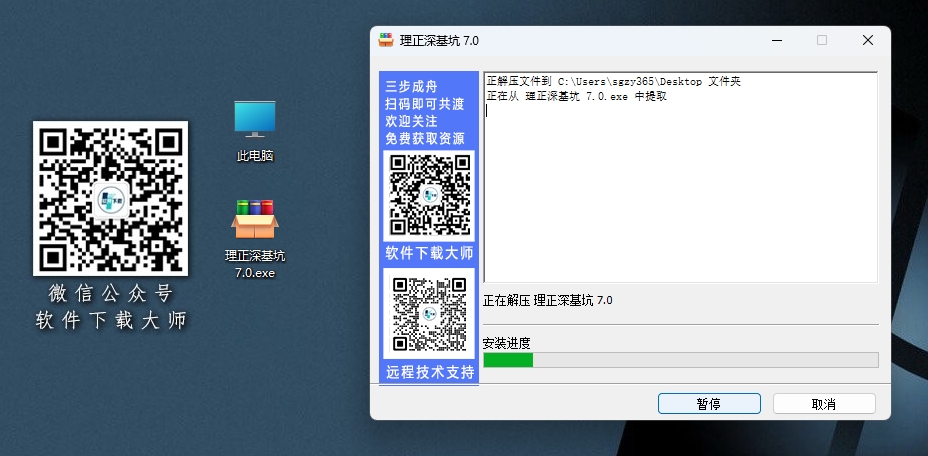The width and height of the screenshot is (928, 456).
Task: Click the 理正深基坑 7.0 window title text
Action: [x=440, y=41]
